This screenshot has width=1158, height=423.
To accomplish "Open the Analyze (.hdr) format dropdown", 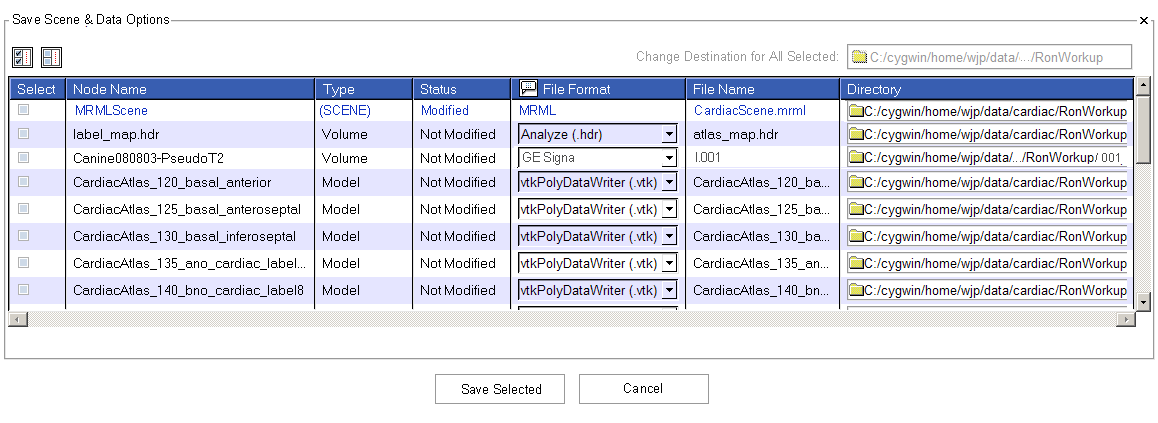I will [668, 134].
